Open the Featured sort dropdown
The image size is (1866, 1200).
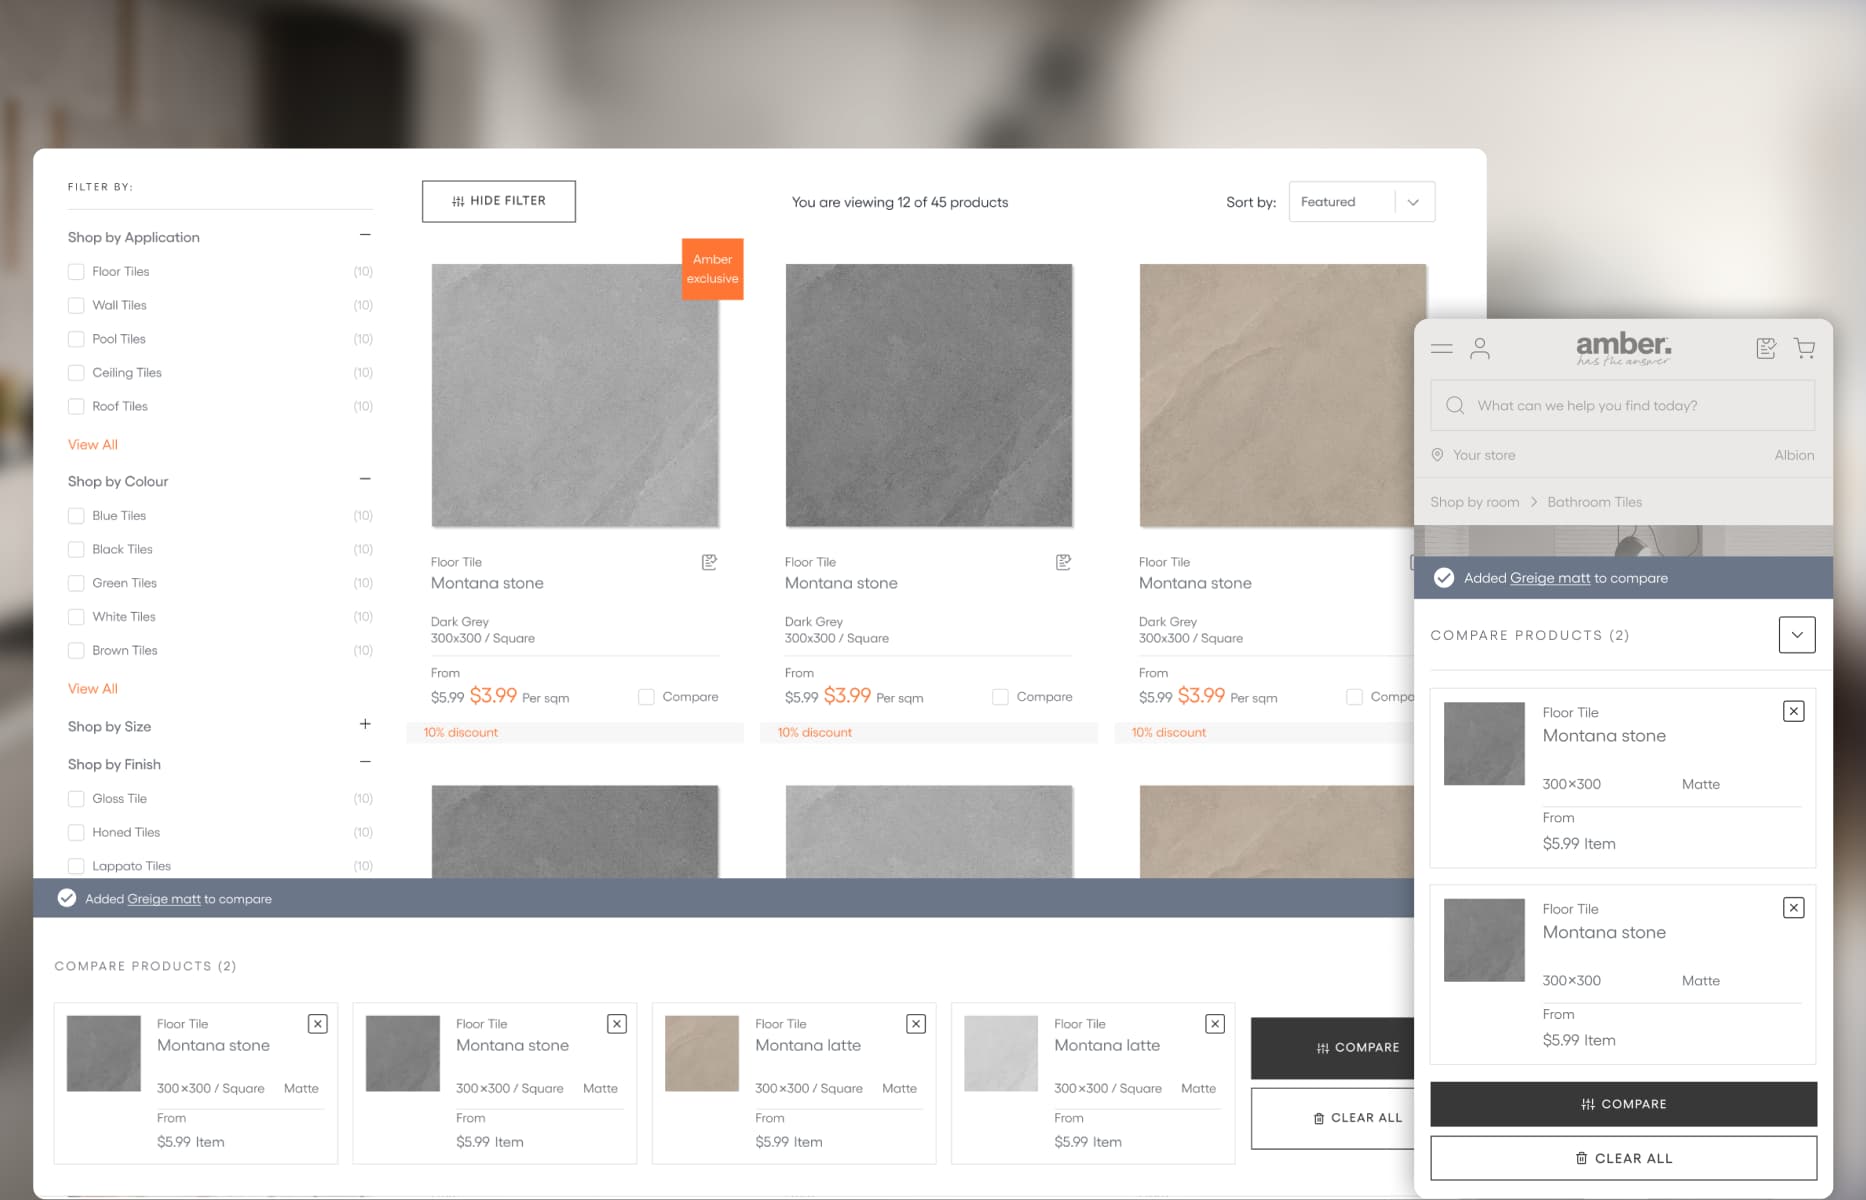(1361, 202)
